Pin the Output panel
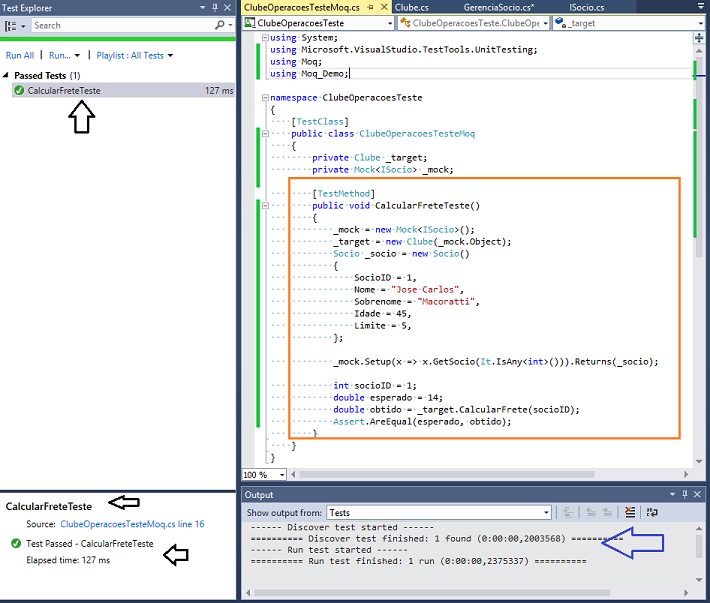Viewport: 710px width, 603px height. pyautogui.click(x=685, y=494)
